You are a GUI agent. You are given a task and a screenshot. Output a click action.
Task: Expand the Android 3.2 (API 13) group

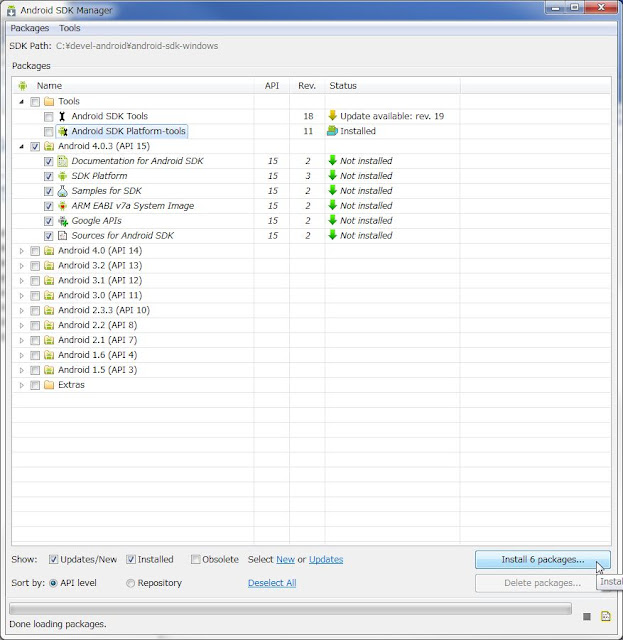22,266
